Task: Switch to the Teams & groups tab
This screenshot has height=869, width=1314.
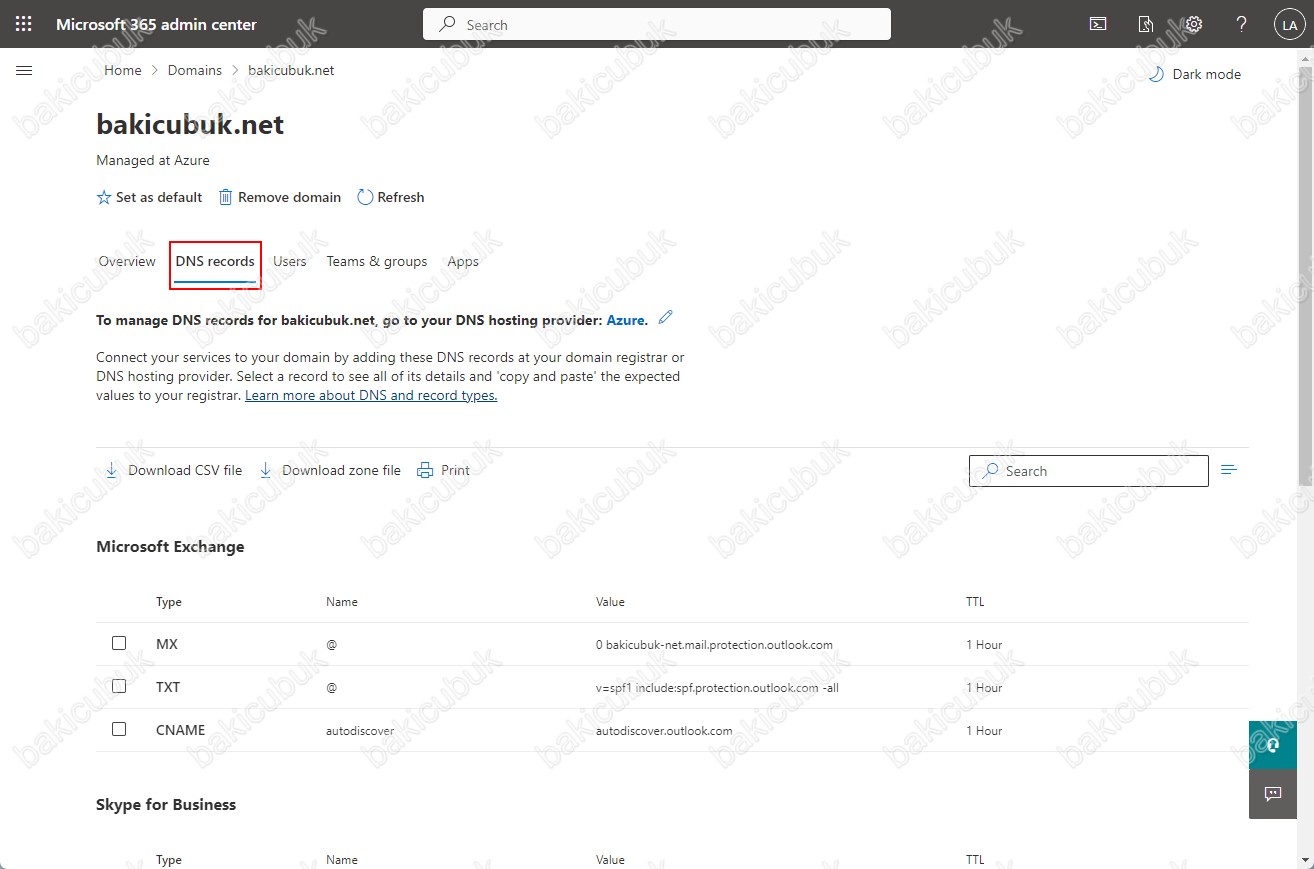Action: point(377,262)
